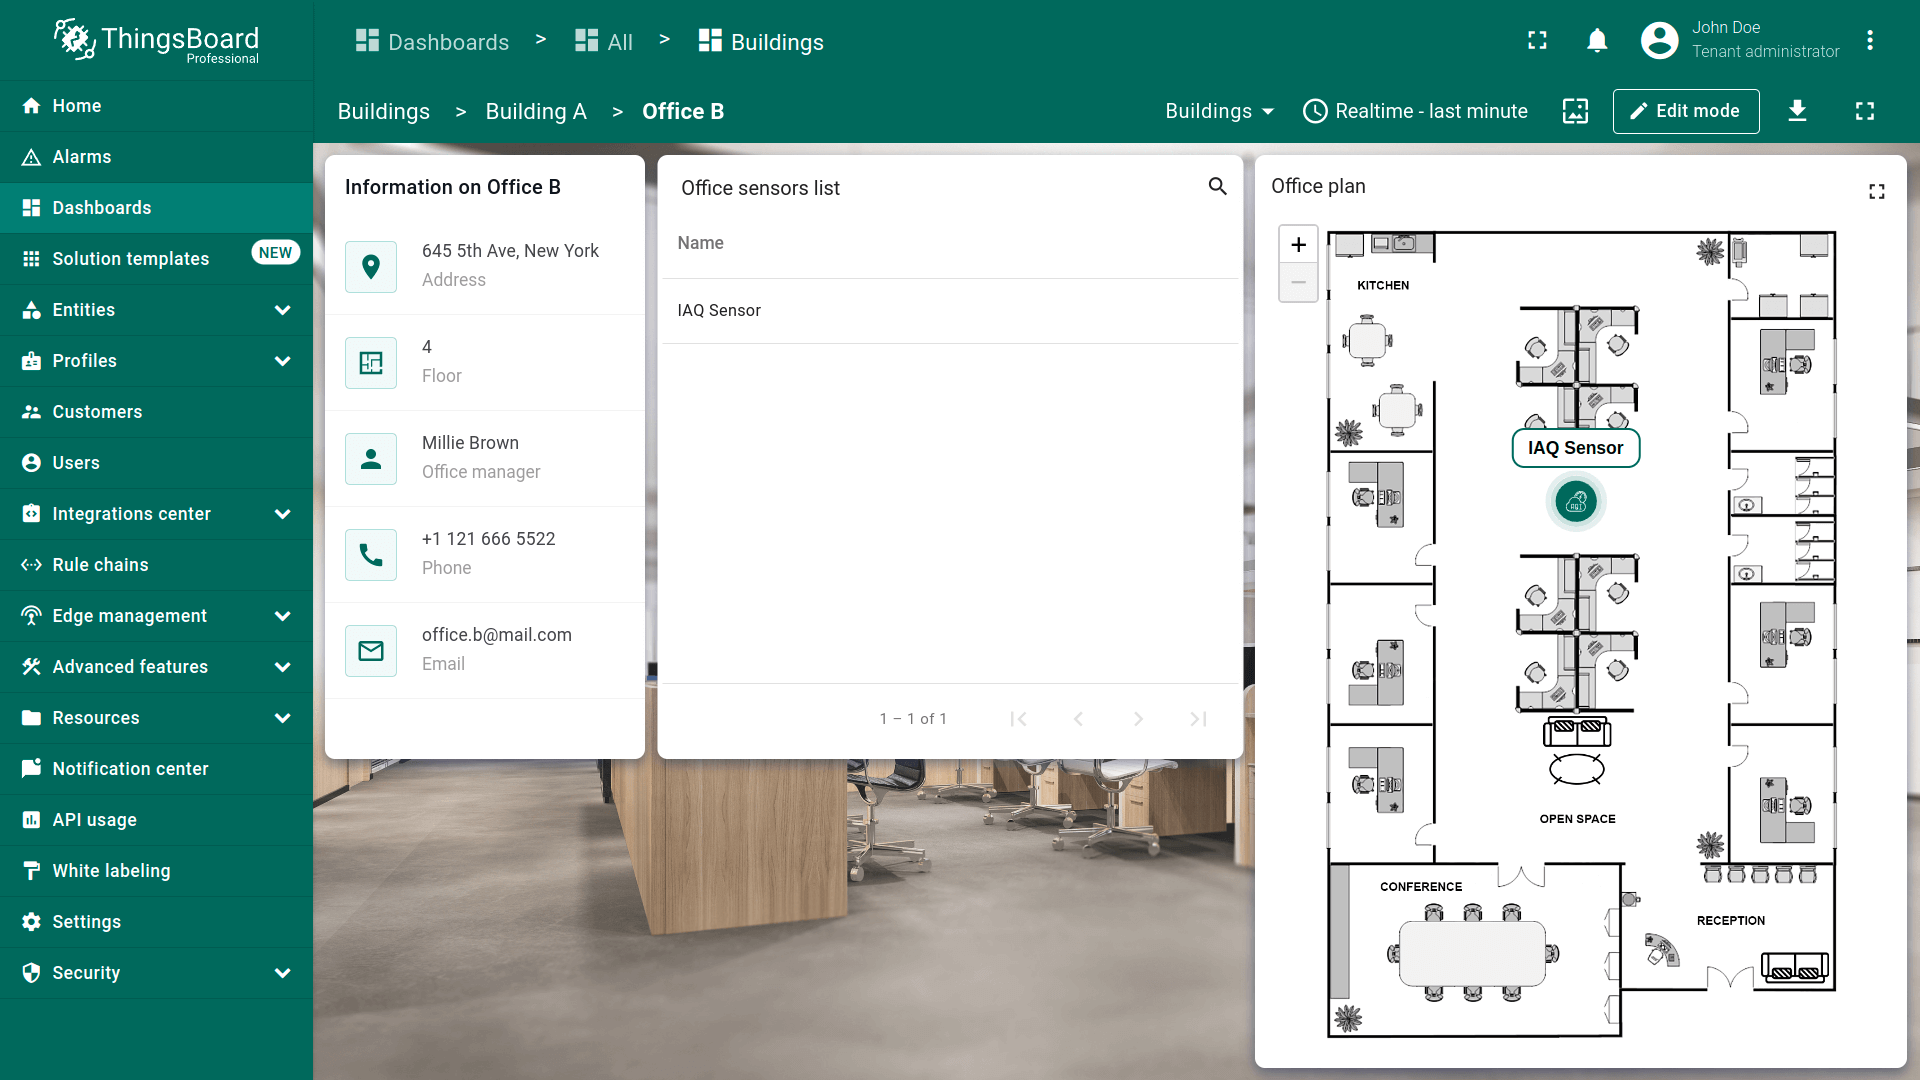
Task: Go to Rule chains page
Action: click(x=100, y=565)
